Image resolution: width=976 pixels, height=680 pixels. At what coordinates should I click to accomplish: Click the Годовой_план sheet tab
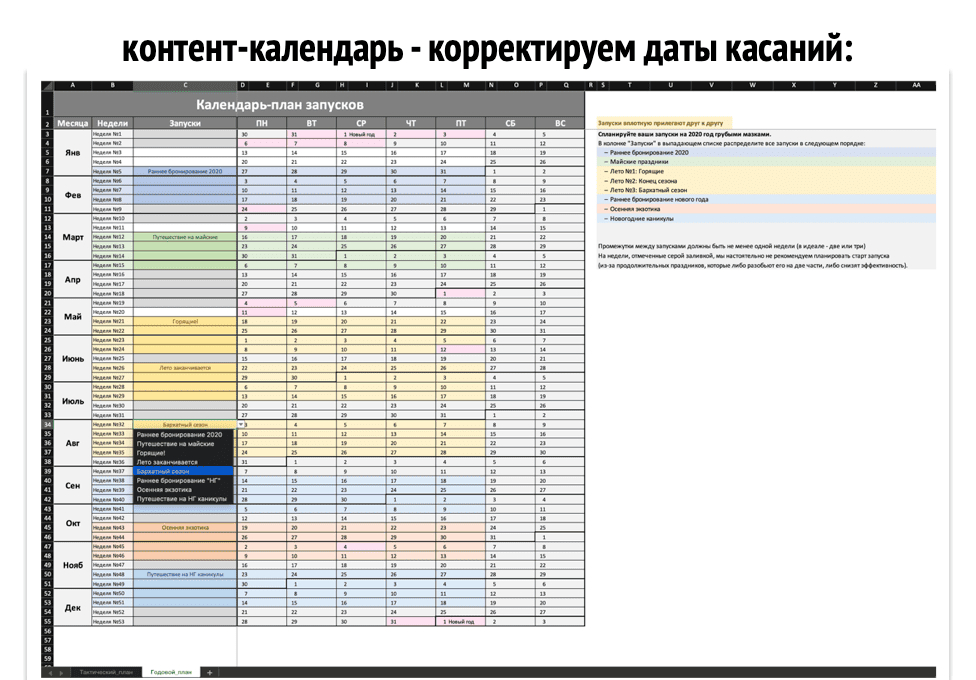click(170, 672)
